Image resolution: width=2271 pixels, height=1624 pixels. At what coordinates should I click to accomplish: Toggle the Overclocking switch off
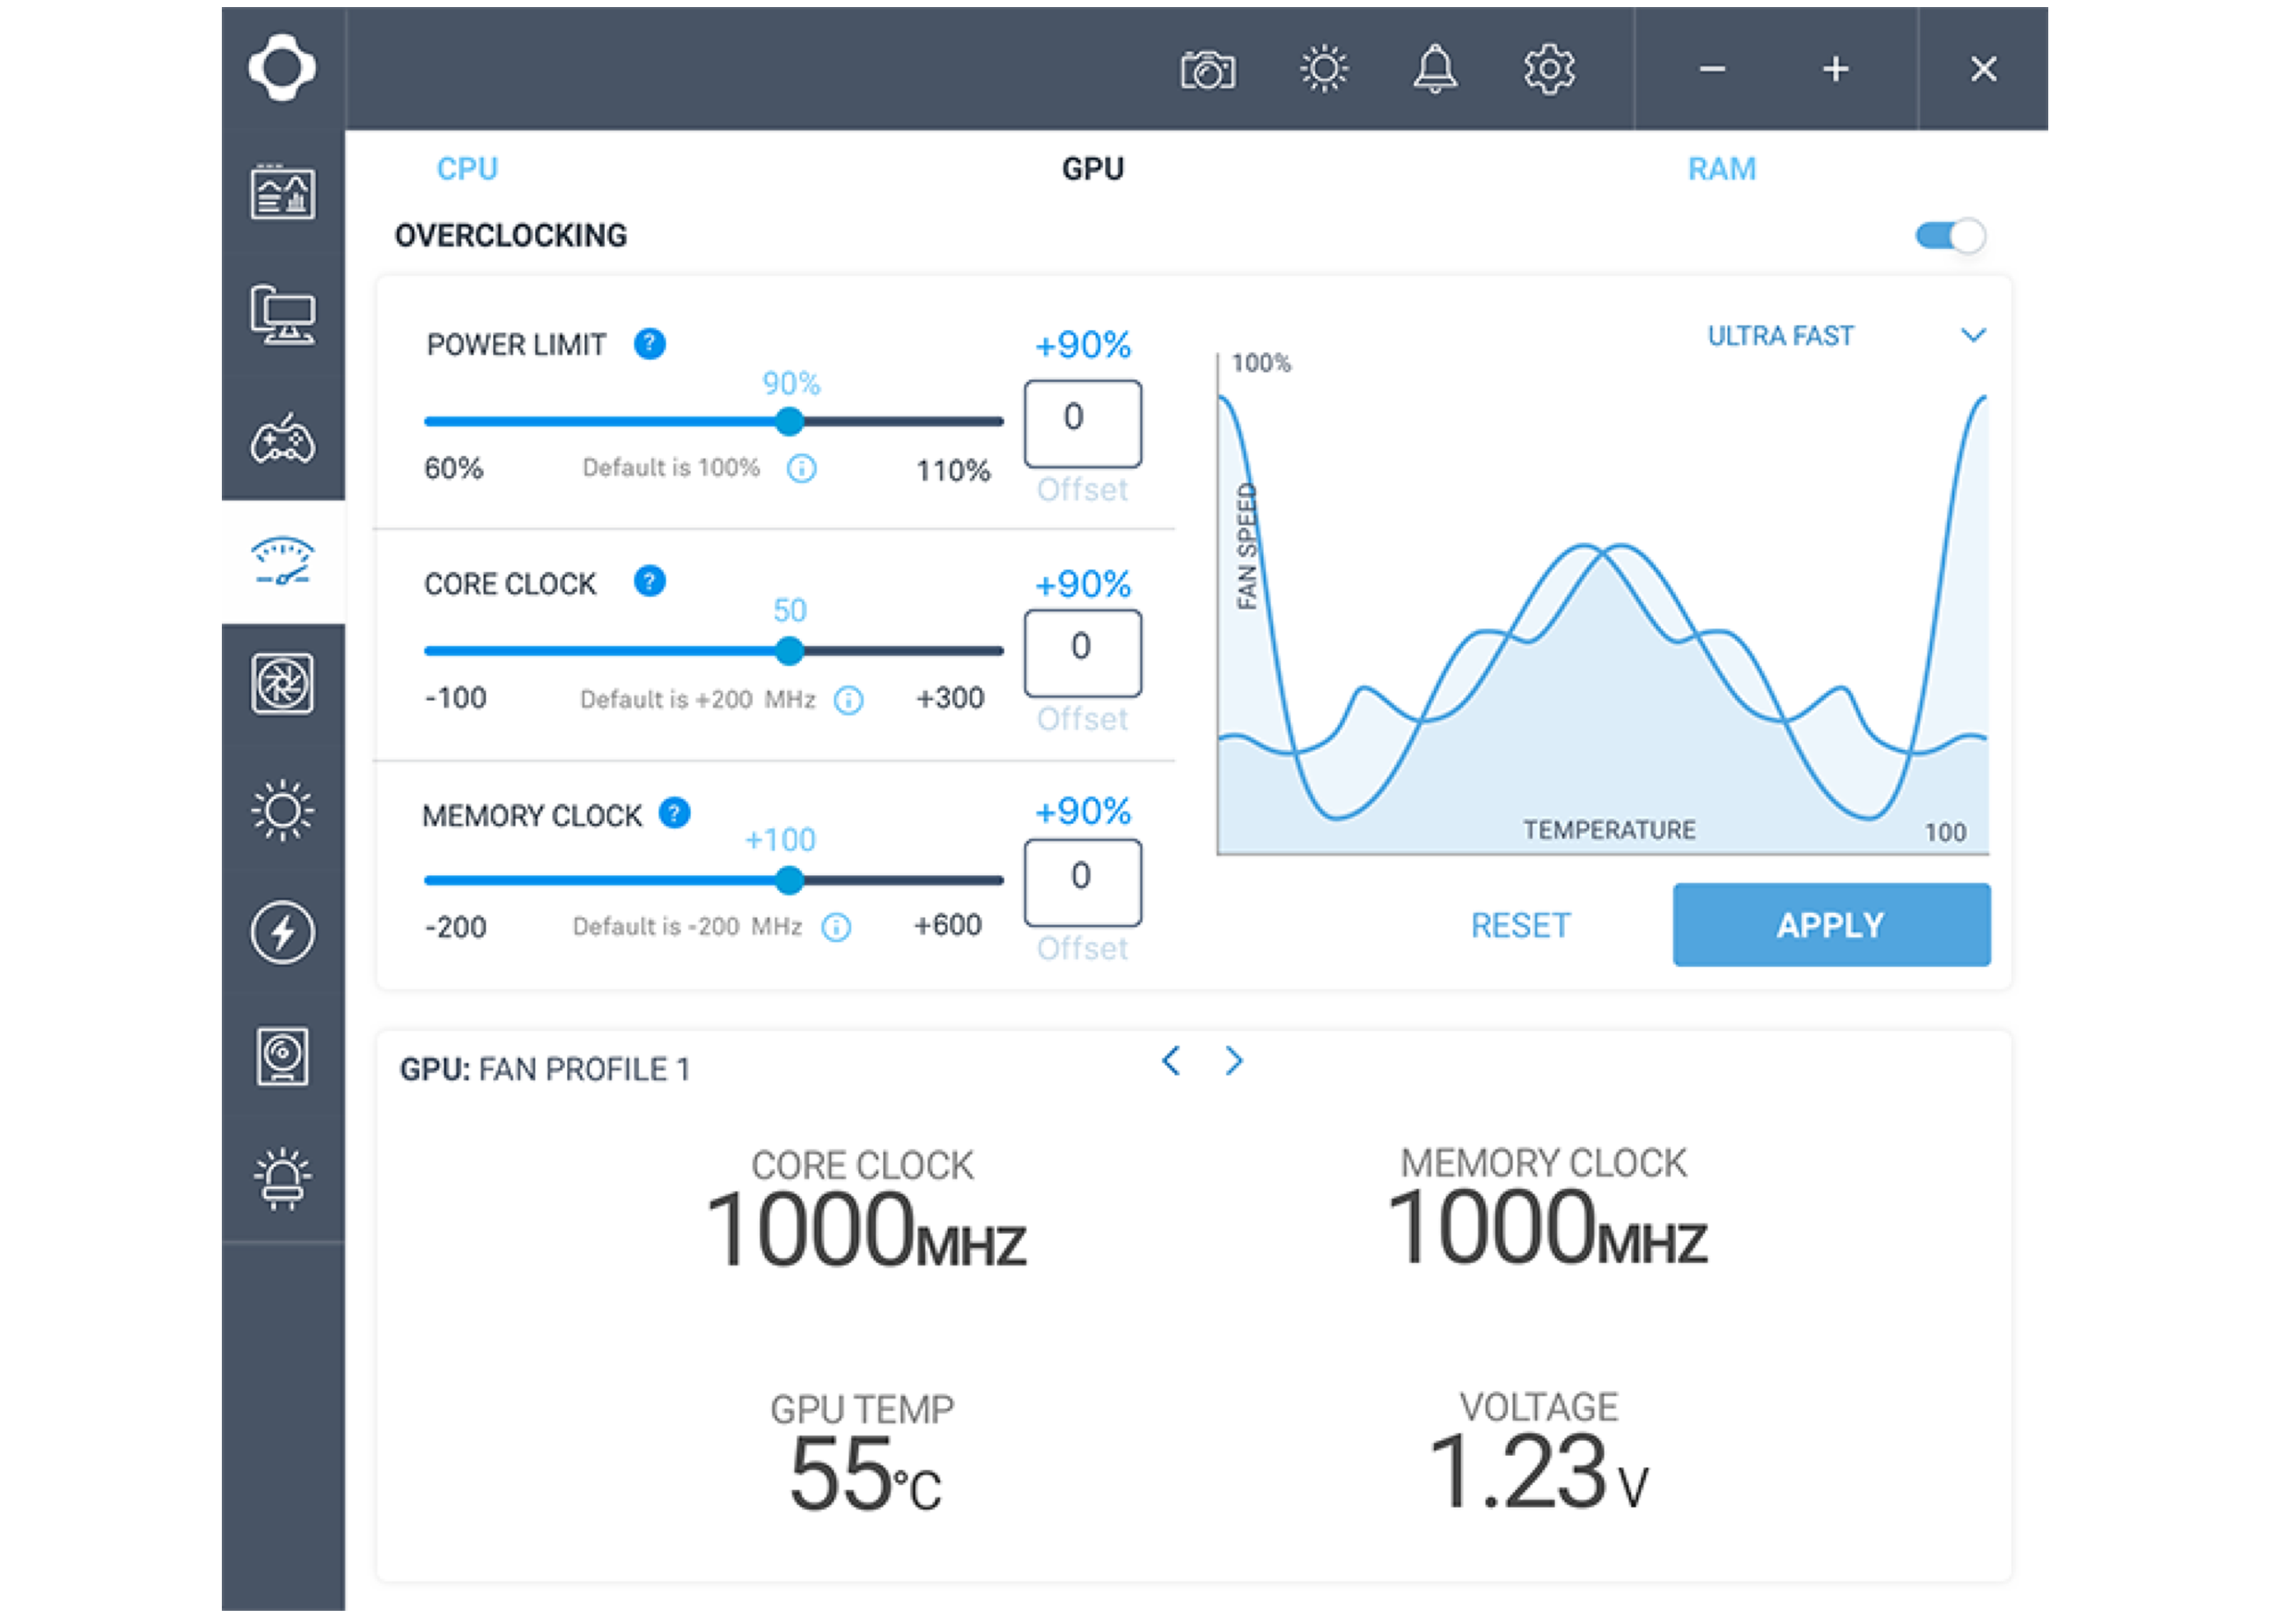point(1949,236)
